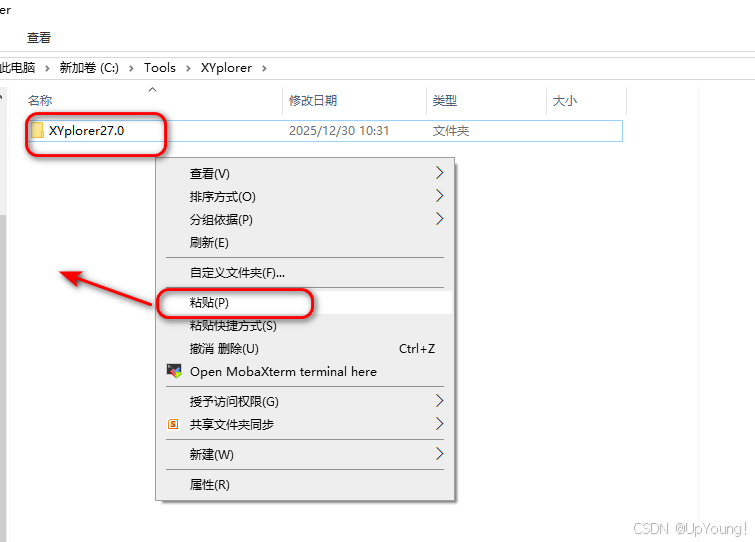
Task: Expand the arrow beside 查看(V)
Action: coord(439,172)
